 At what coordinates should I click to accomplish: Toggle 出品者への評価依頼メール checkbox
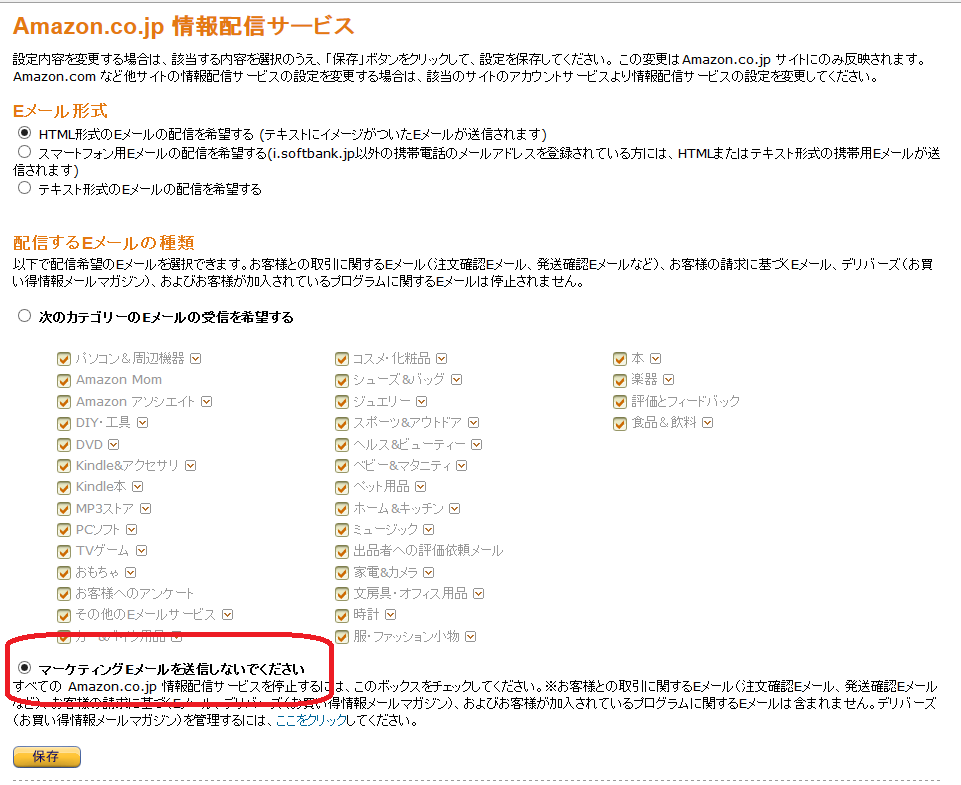(342, 552)
